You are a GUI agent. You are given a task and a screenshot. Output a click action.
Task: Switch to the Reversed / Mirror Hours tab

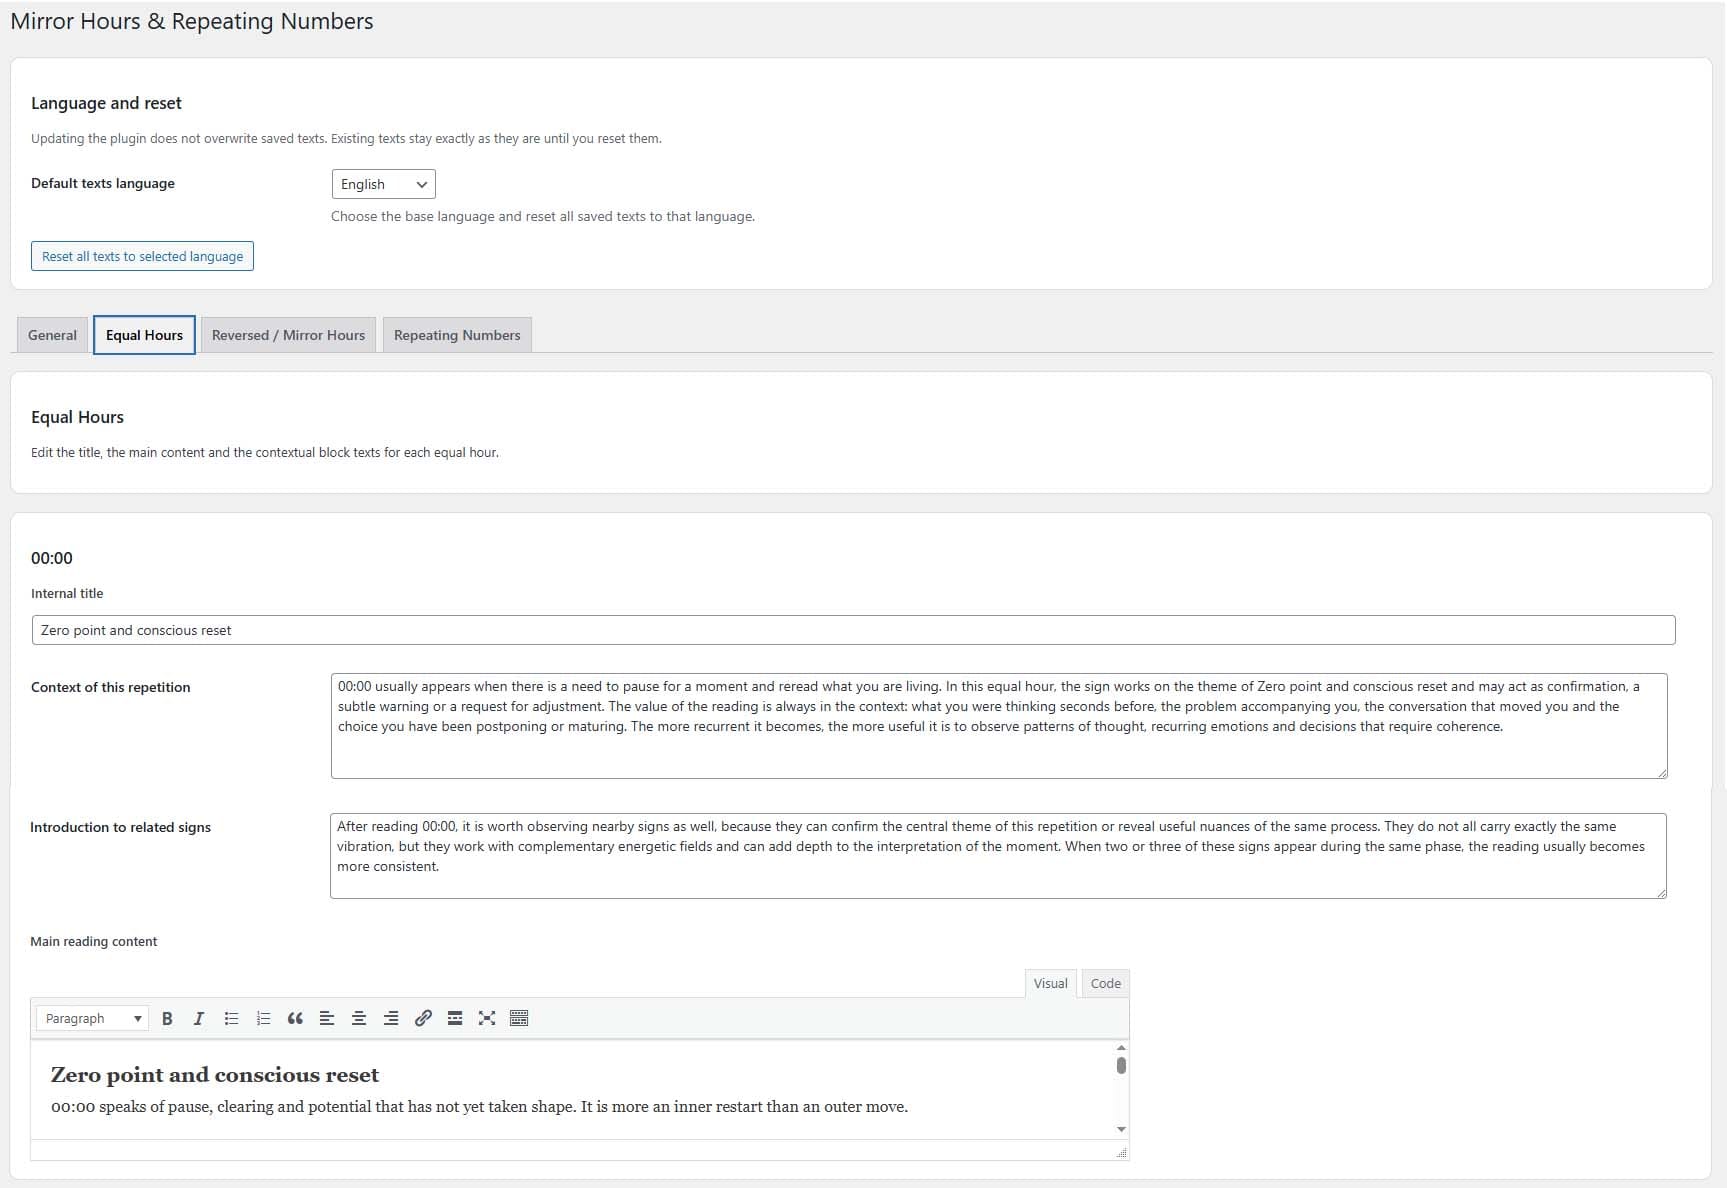288,335
